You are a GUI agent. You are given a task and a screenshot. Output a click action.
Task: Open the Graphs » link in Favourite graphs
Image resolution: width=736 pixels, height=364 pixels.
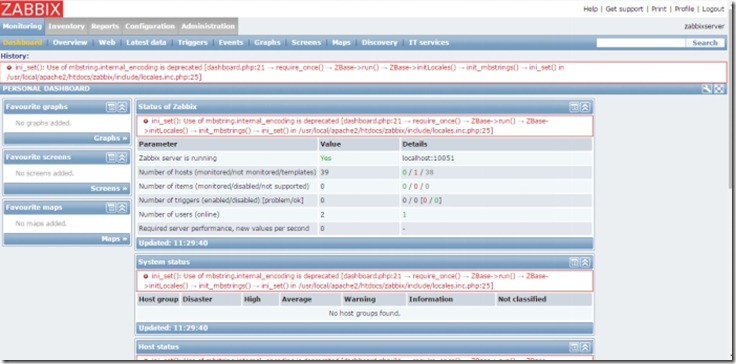[x=111, y=138]
